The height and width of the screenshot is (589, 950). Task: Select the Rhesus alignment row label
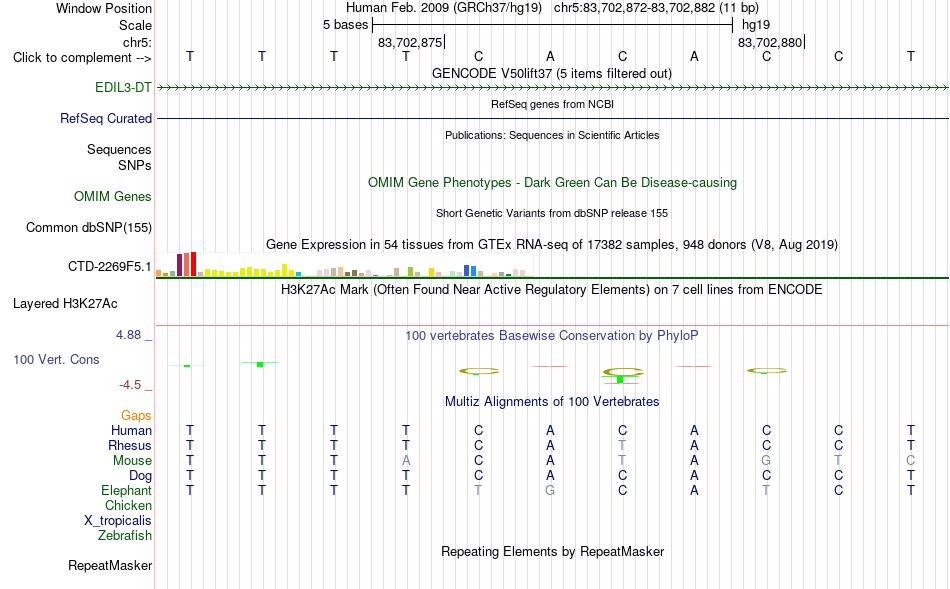130,445
